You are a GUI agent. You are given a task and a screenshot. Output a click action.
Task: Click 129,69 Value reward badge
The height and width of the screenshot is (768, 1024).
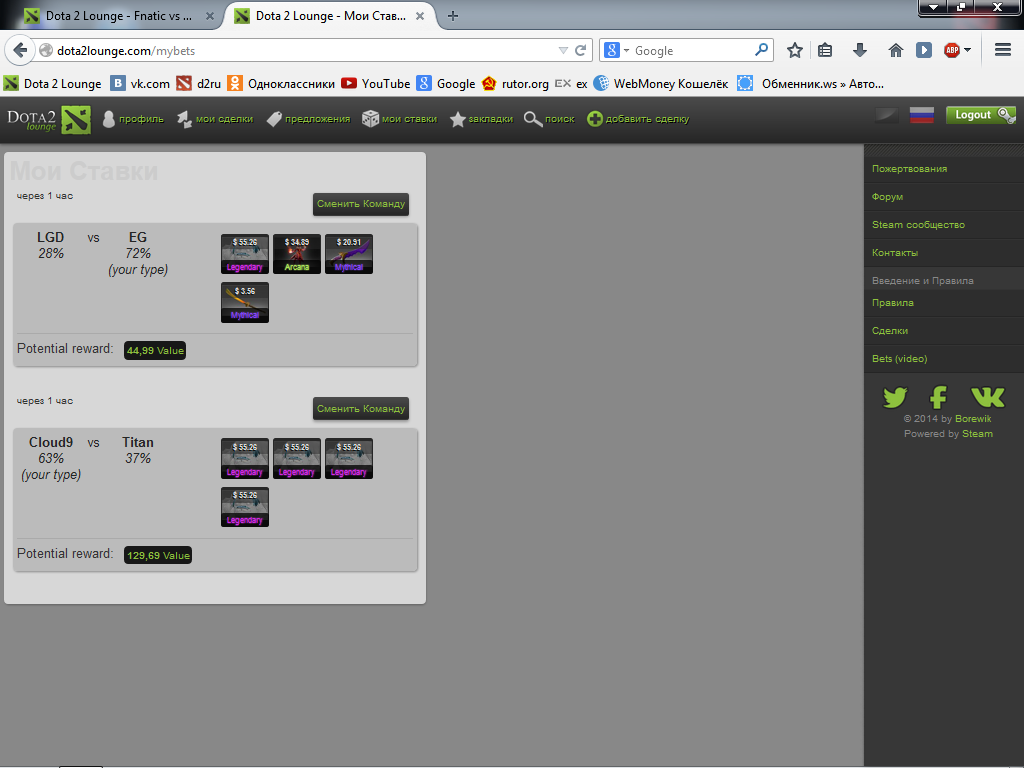pos(158,555)
